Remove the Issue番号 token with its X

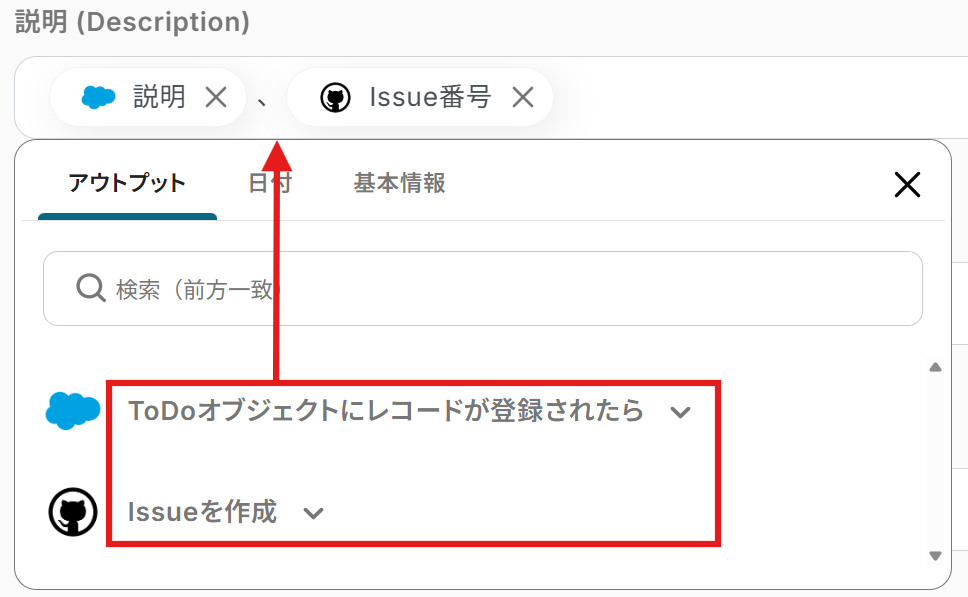pyautogui.click(x=522, y=96)
